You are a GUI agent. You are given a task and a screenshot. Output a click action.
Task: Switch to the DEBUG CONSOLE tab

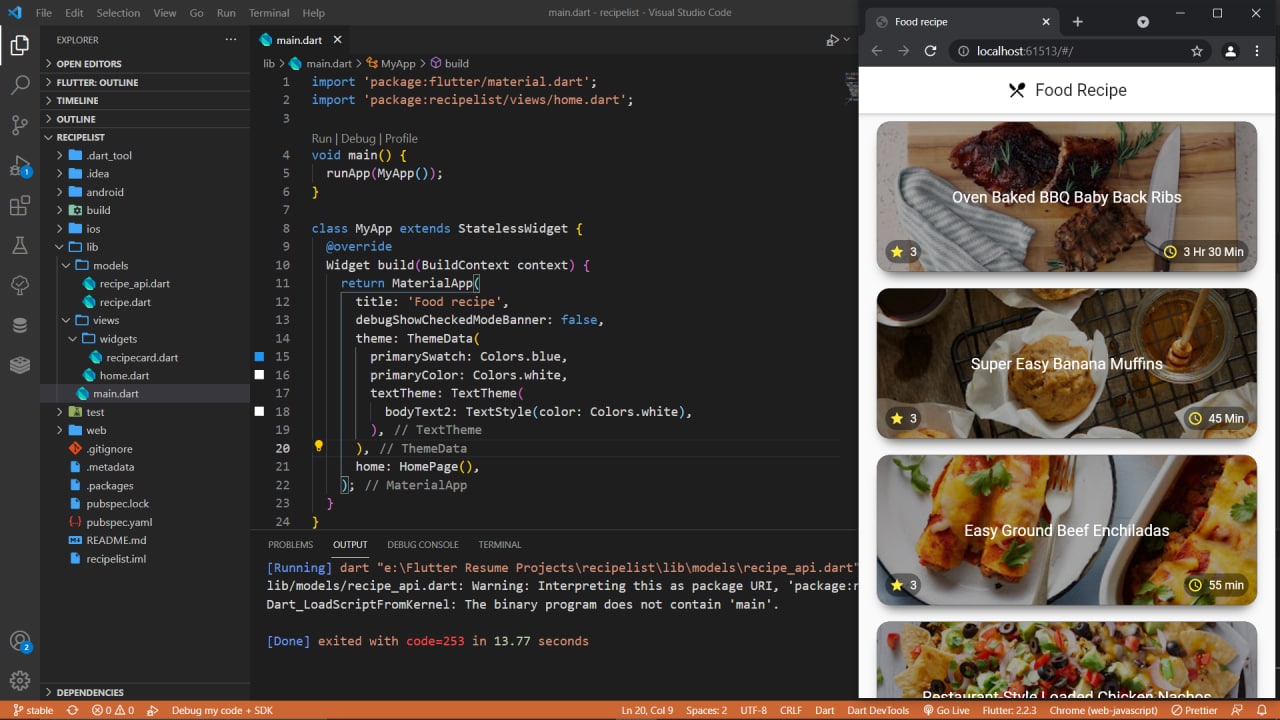pos(422,545)
